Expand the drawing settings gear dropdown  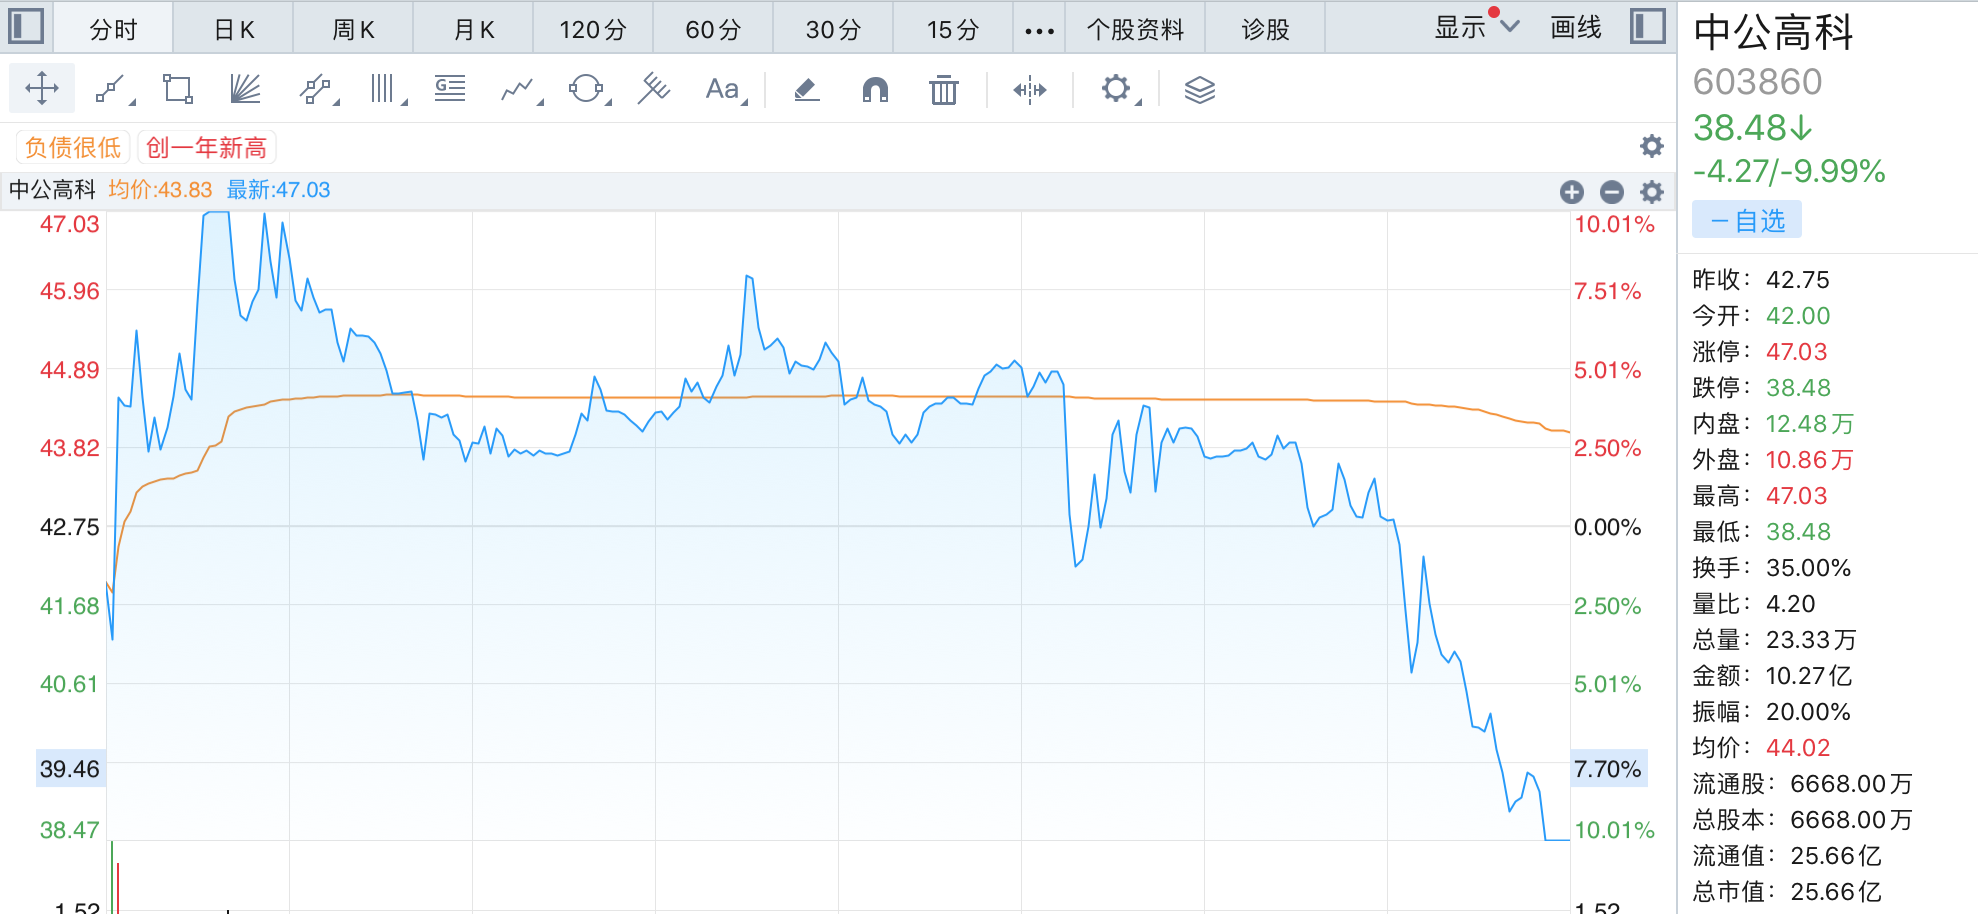pos(1116,89)
